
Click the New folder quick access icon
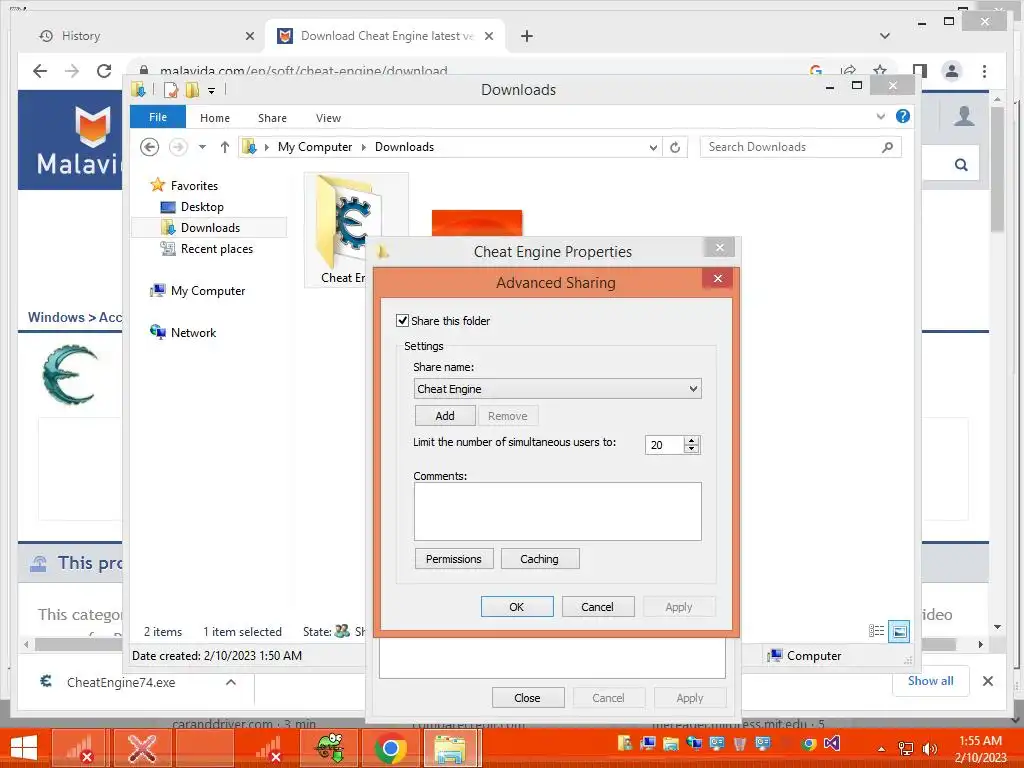(192, 89)
